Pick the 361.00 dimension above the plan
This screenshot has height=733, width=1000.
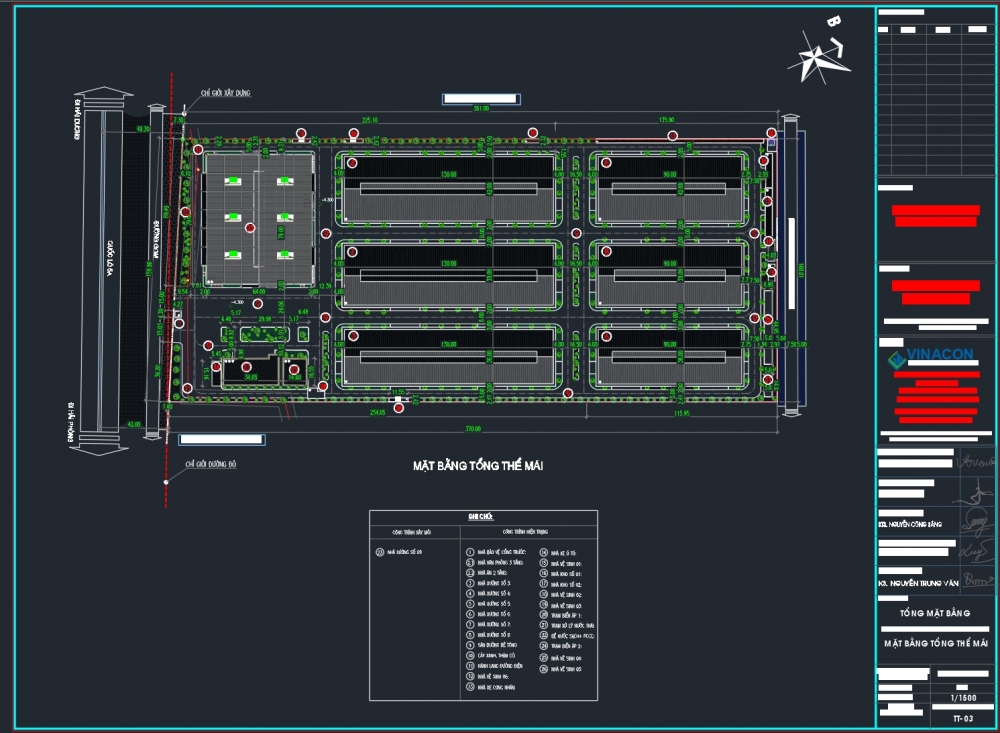pyautogui.click(x=481, y=108)
